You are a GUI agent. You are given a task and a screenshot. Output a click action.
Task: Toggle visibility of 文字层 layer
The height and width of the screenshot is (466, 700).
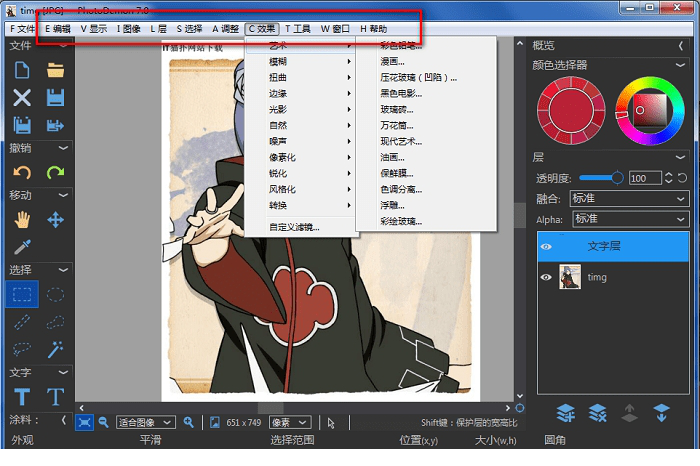(x=546, y=246)
